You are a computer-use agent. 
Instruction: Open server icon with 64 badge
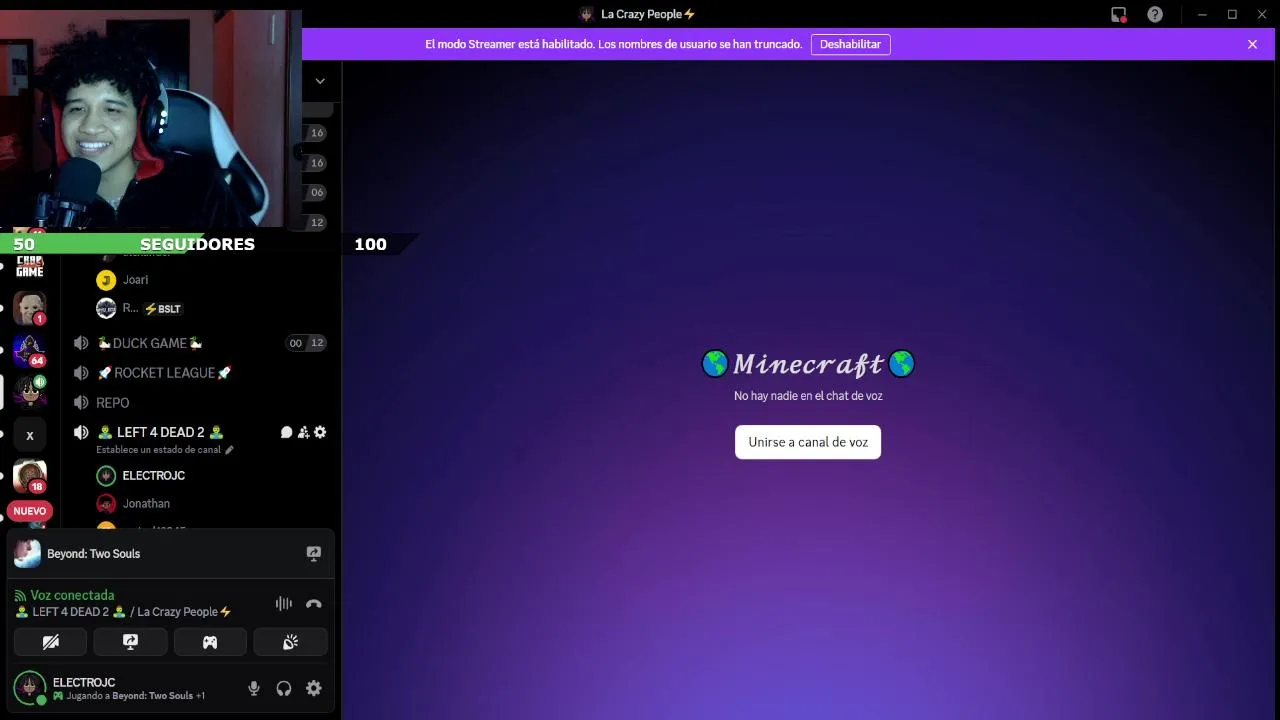(x=29, y=350)
